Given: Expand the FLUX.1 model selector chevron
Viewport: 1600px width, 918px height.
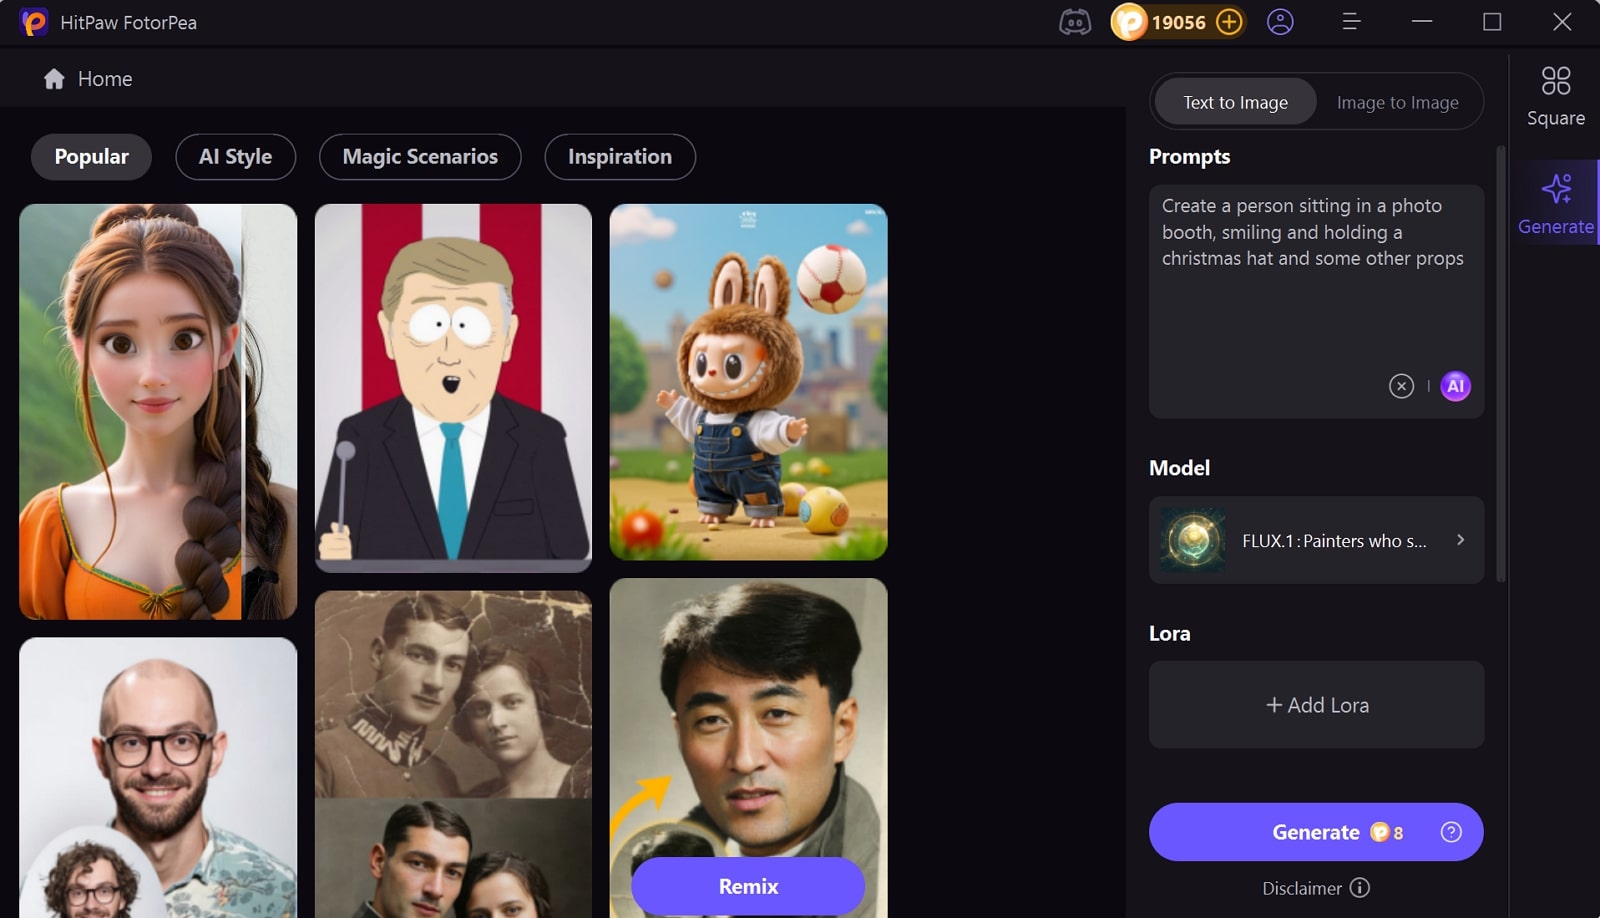Looking at the screenshot, I should 1460,540.
